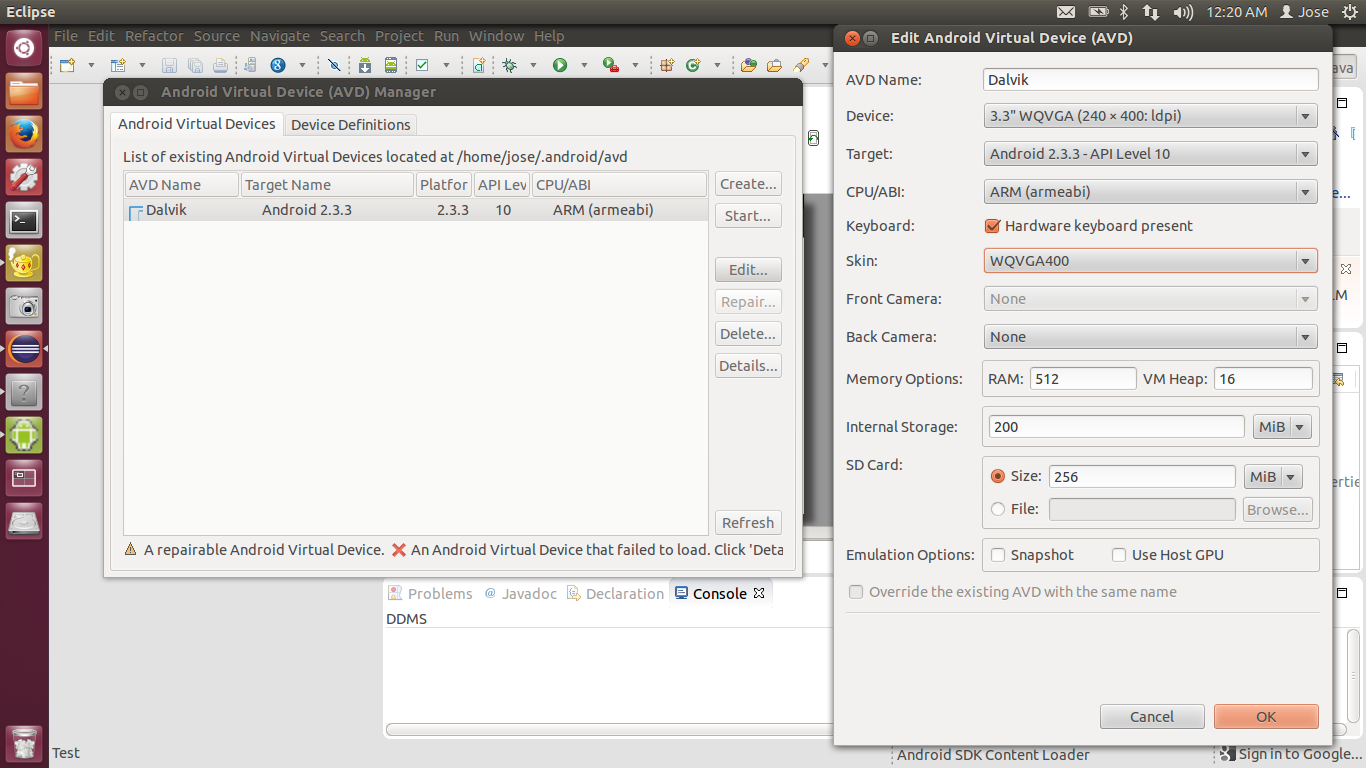The height and width of the screenshot is (768, 1366).
Task: Click the Target Name column header
Action: tap(328, 185)
